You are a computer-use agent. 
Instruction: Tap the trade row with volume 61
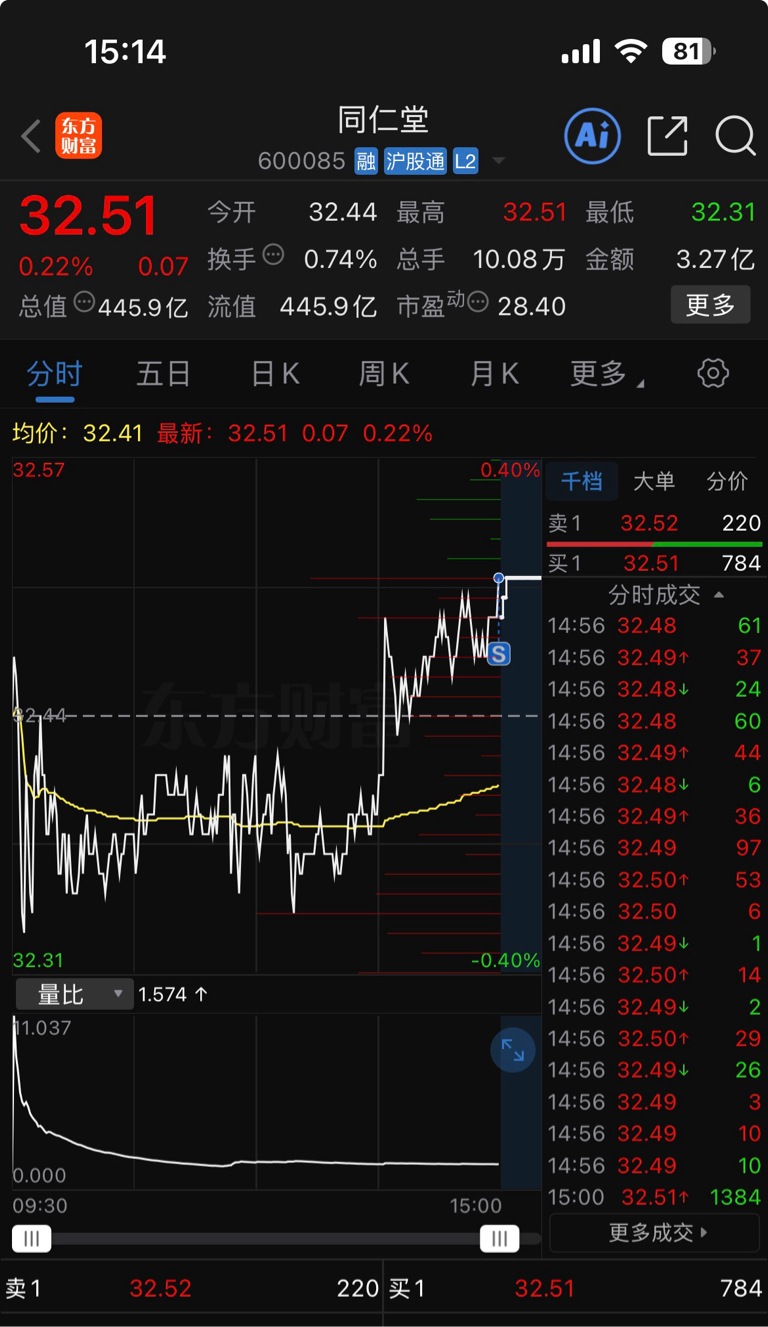pos(655,626)
